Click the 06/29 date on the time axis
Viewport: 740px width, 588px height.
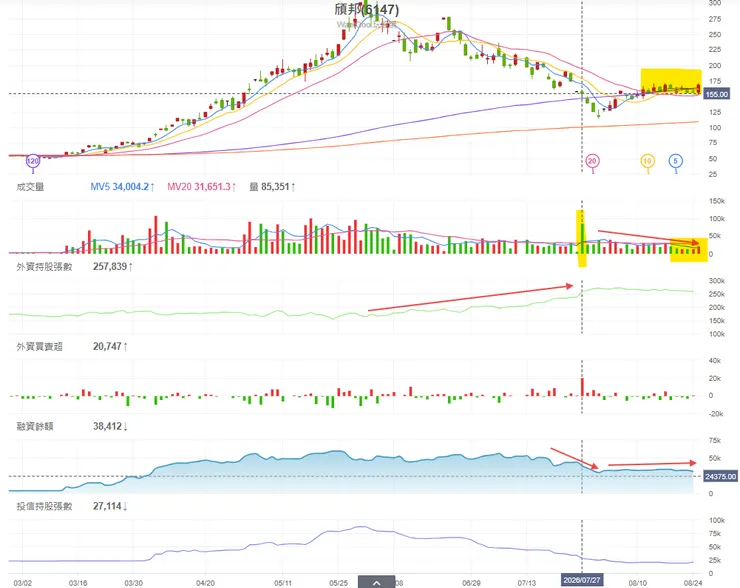click(471, 583)
